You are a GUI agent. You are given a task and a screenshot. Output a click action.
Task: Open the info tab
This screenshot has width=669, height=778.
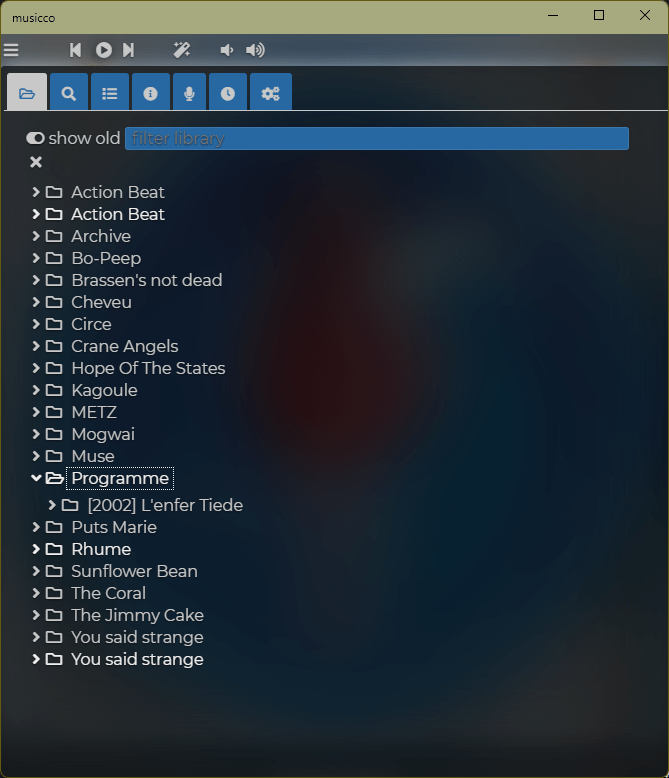pos(150,92)
